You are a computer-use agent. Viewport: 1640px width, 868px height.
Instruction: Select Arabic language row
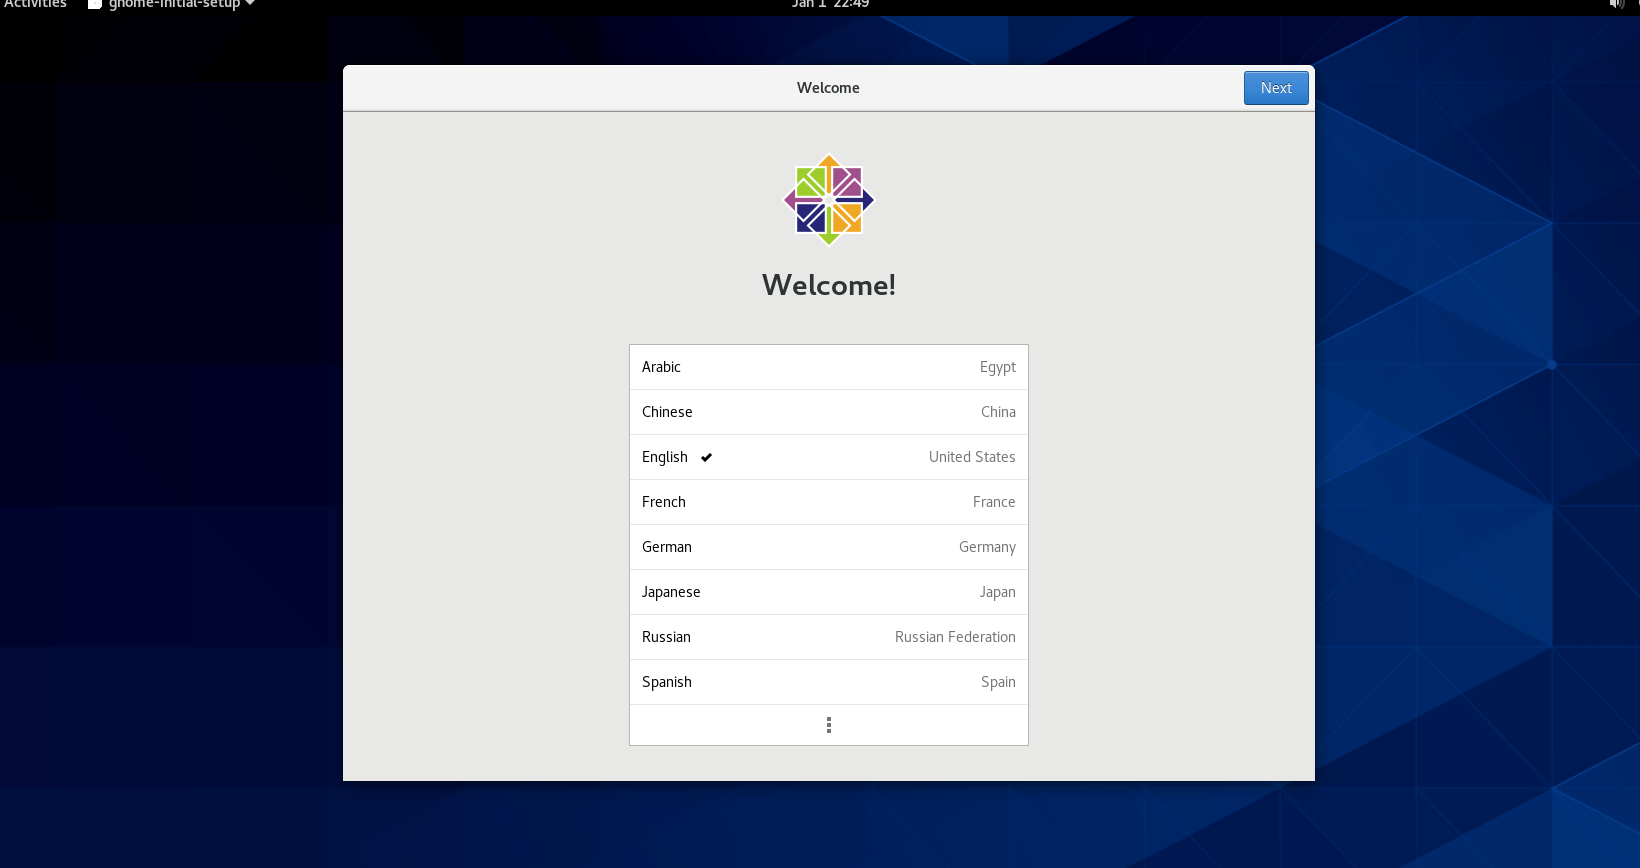pyautogui.click(x=829, y=367)
